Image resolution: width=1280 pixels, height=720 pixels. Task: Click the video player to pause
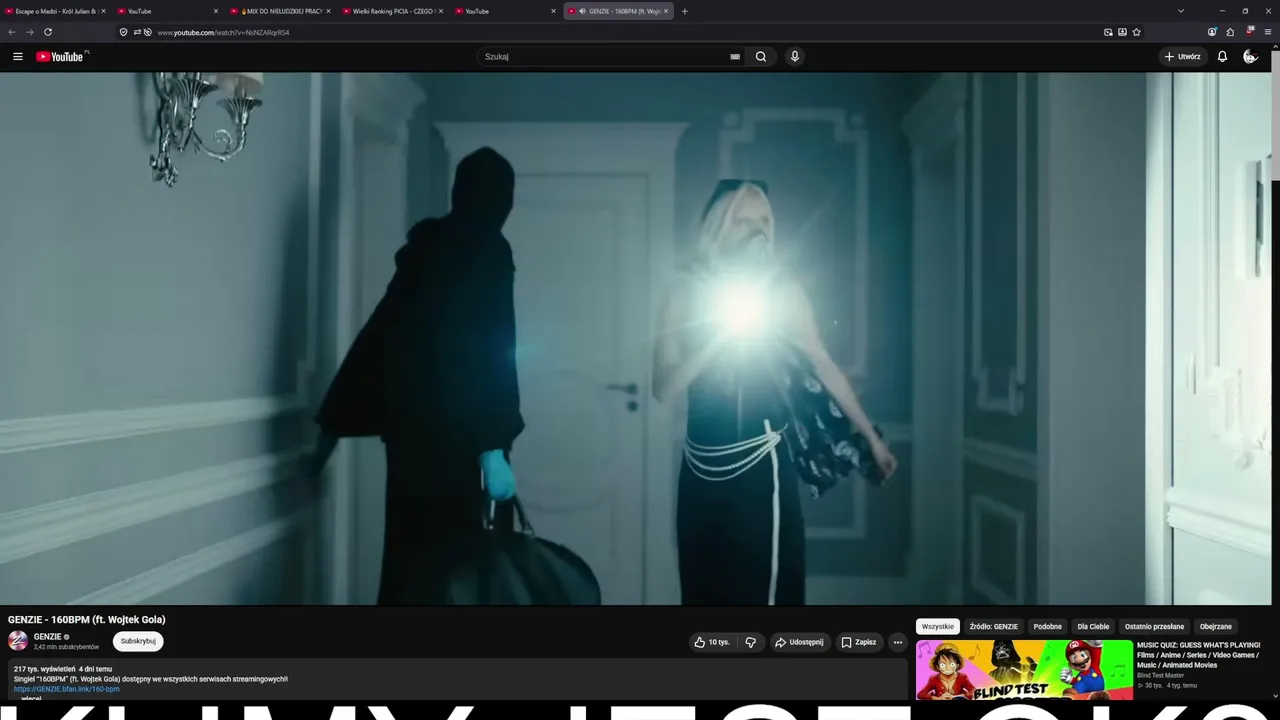[636, 338]
